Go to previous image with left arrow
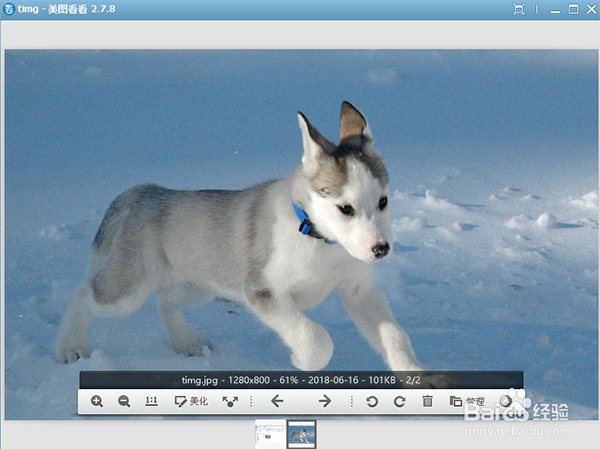 click(278, 401)
